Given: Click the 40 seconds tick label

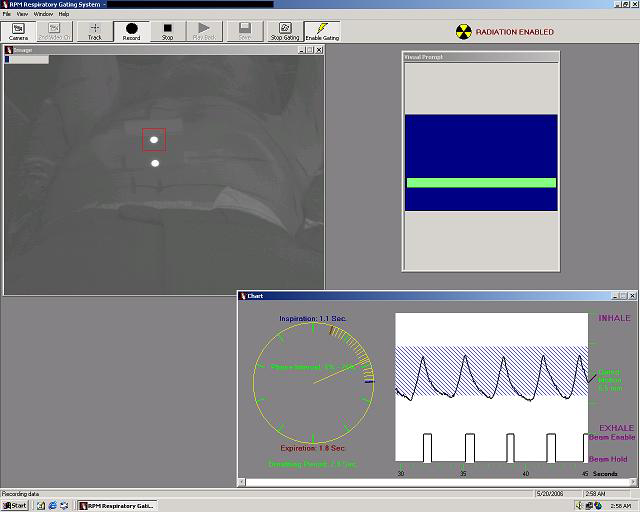Looking at the screenshot, I should click(526, 474).
